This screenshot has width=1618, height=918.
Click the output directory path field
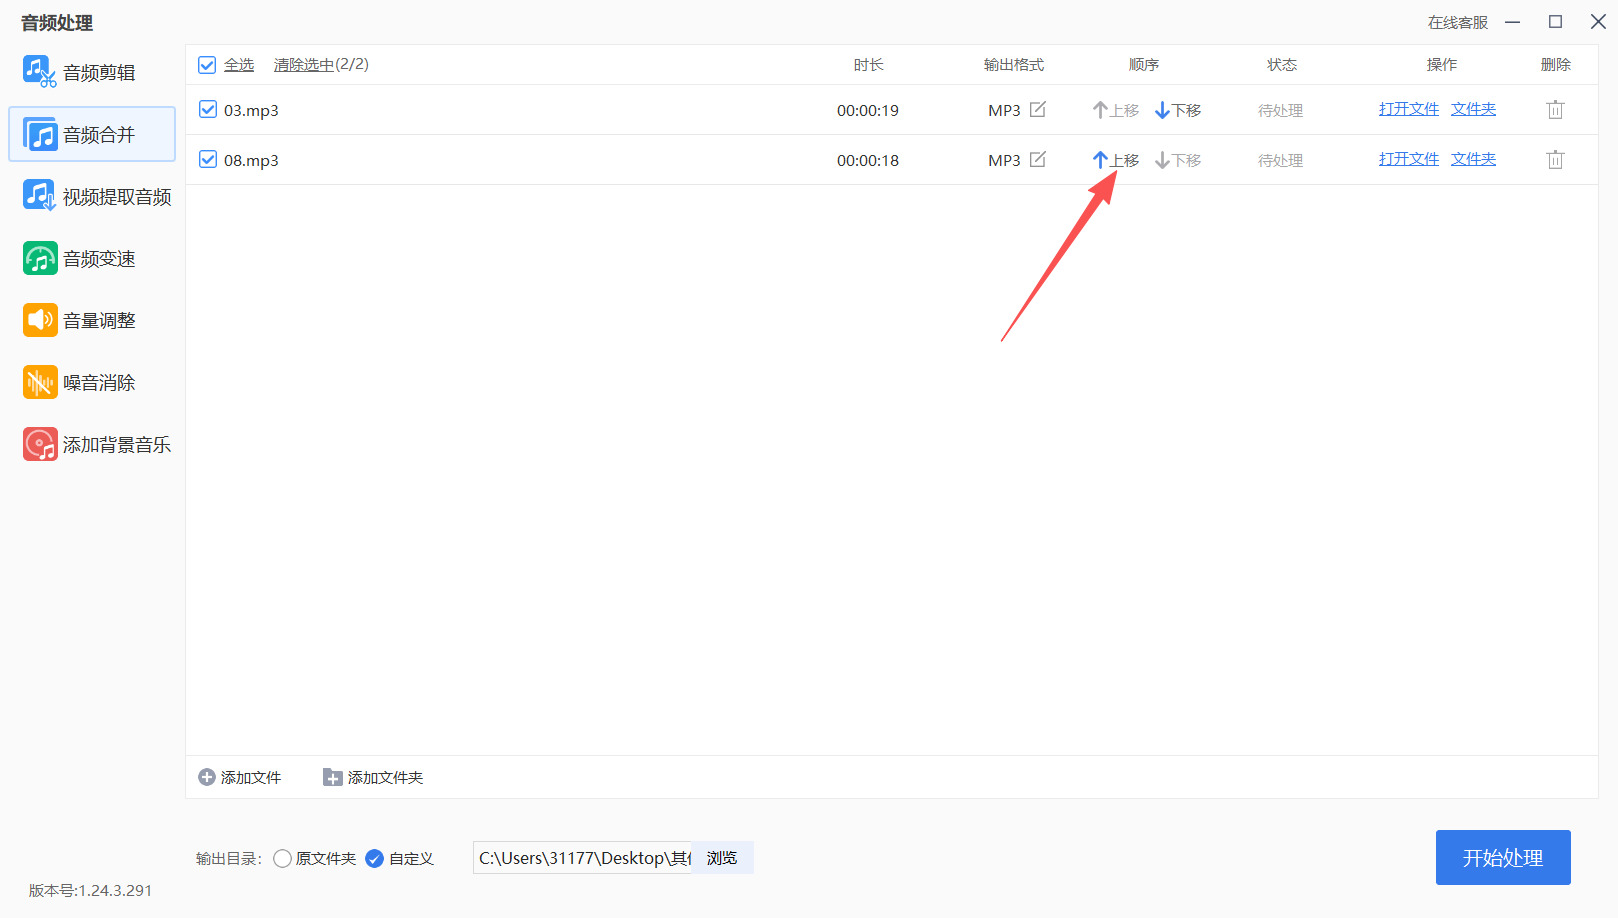pos(583,858)
